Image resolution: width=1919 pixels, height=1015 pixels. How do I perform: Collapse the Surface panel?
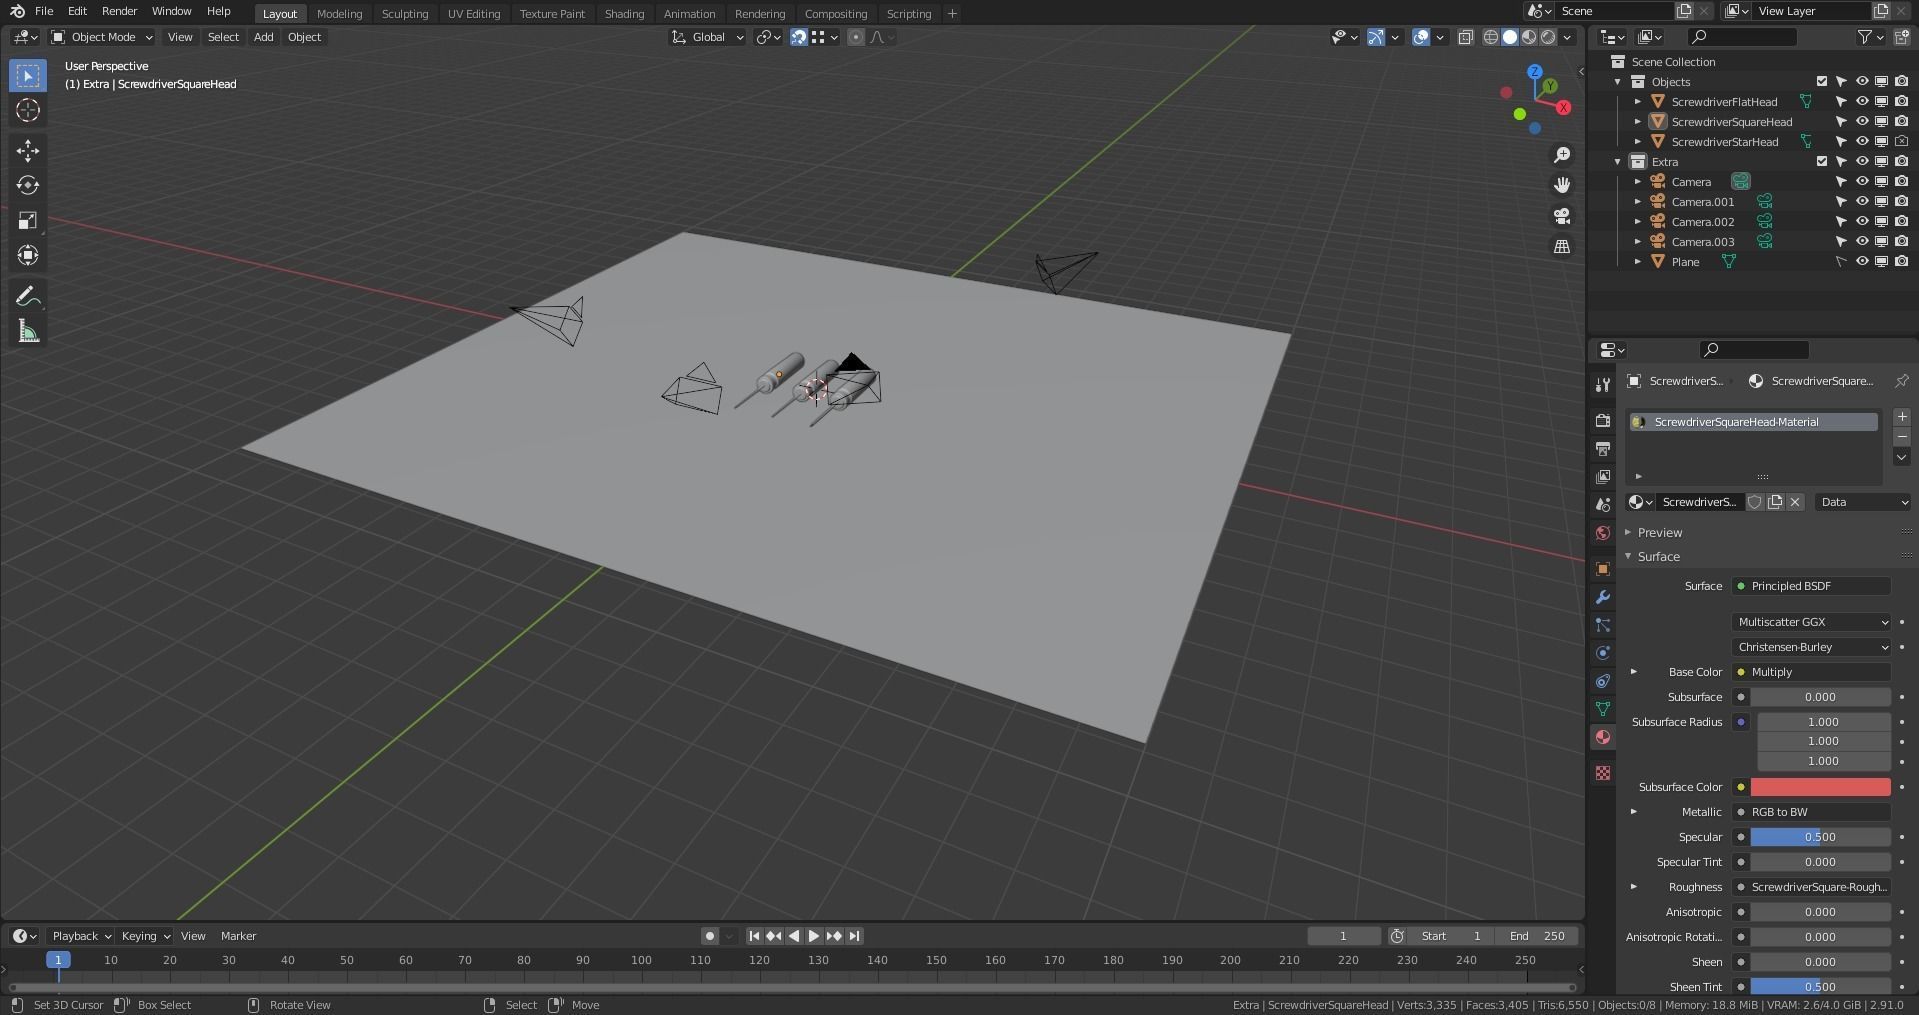click(1658, 557)
